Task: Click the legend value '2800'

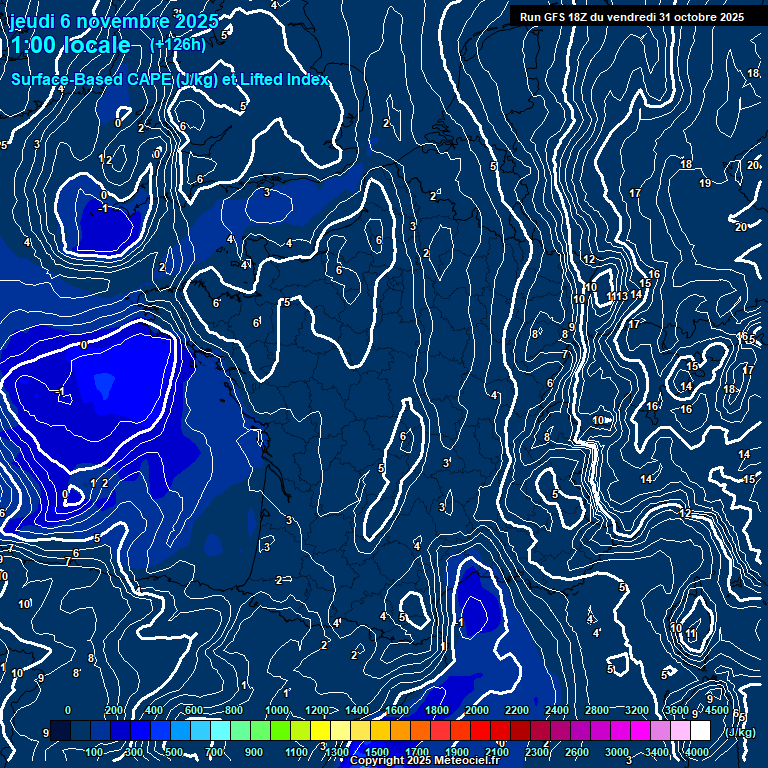Action: (x=597, y=710)
